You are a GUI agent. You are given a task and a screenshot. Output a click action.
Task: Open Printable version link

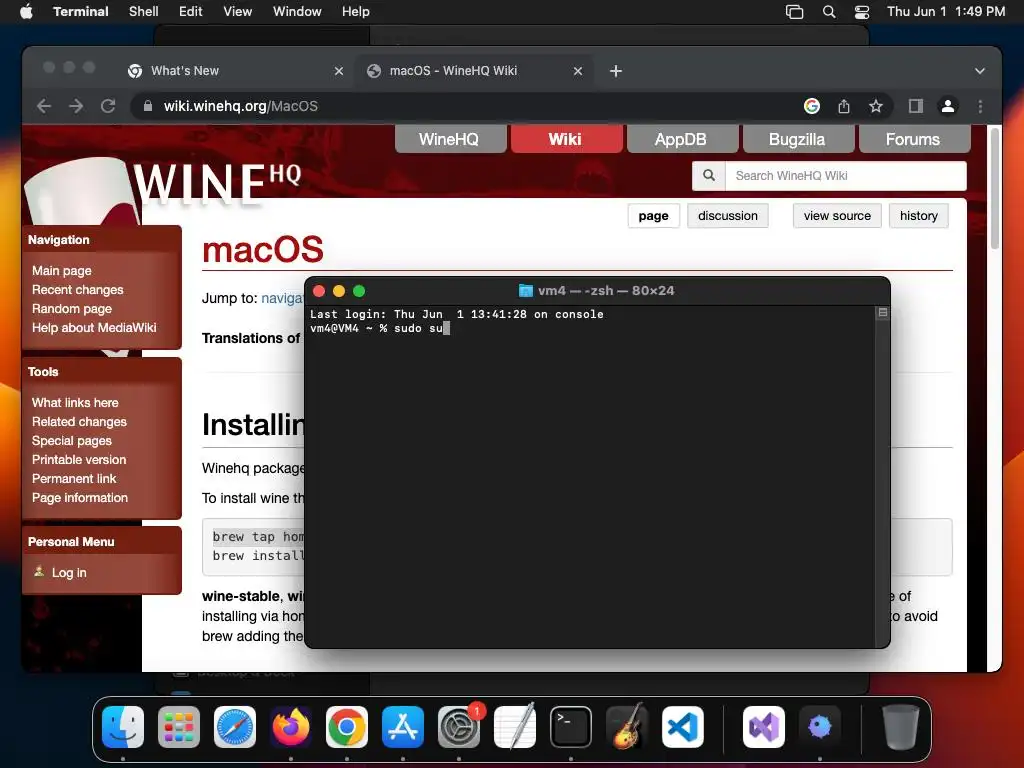pos(79,459)
